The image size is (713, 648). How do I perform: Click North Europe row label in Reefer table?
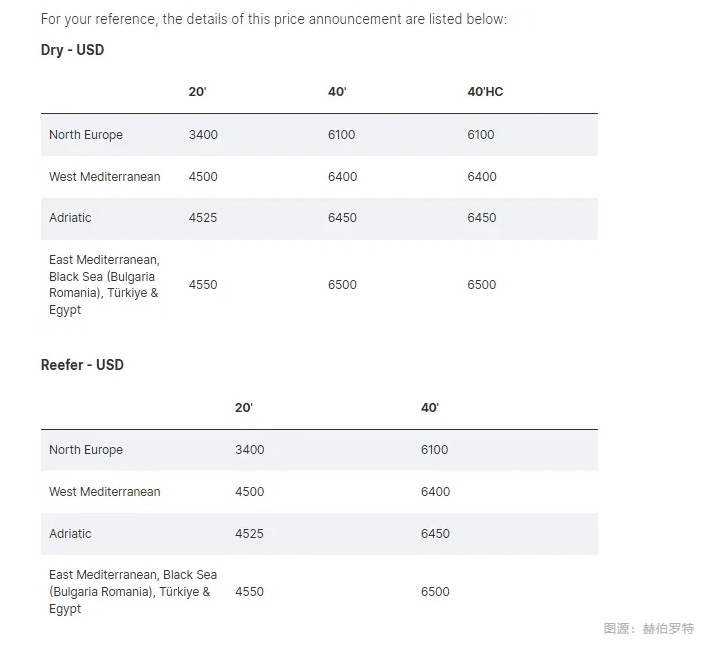(86, 450)
